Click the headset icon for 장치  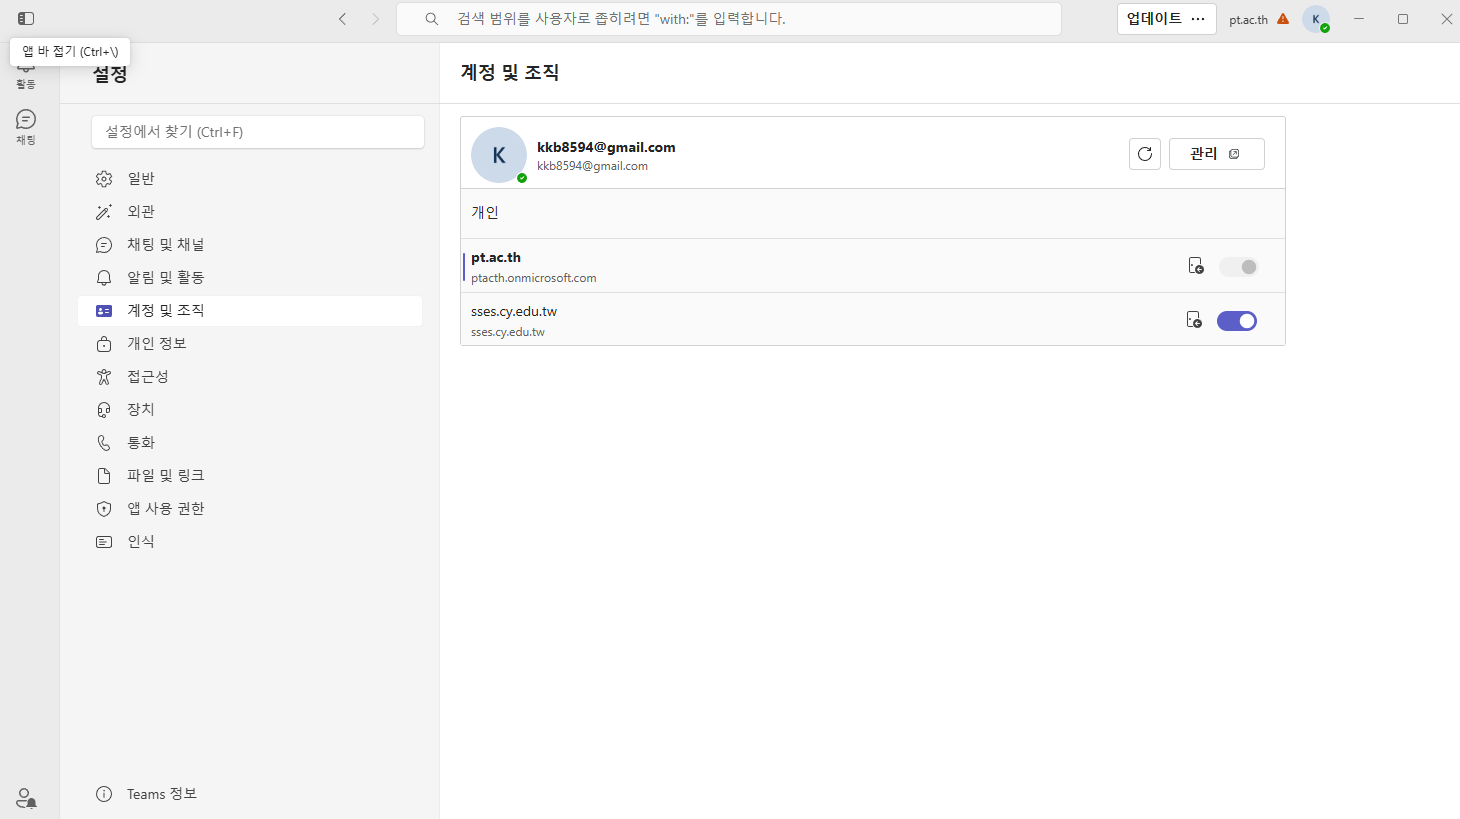104,410
